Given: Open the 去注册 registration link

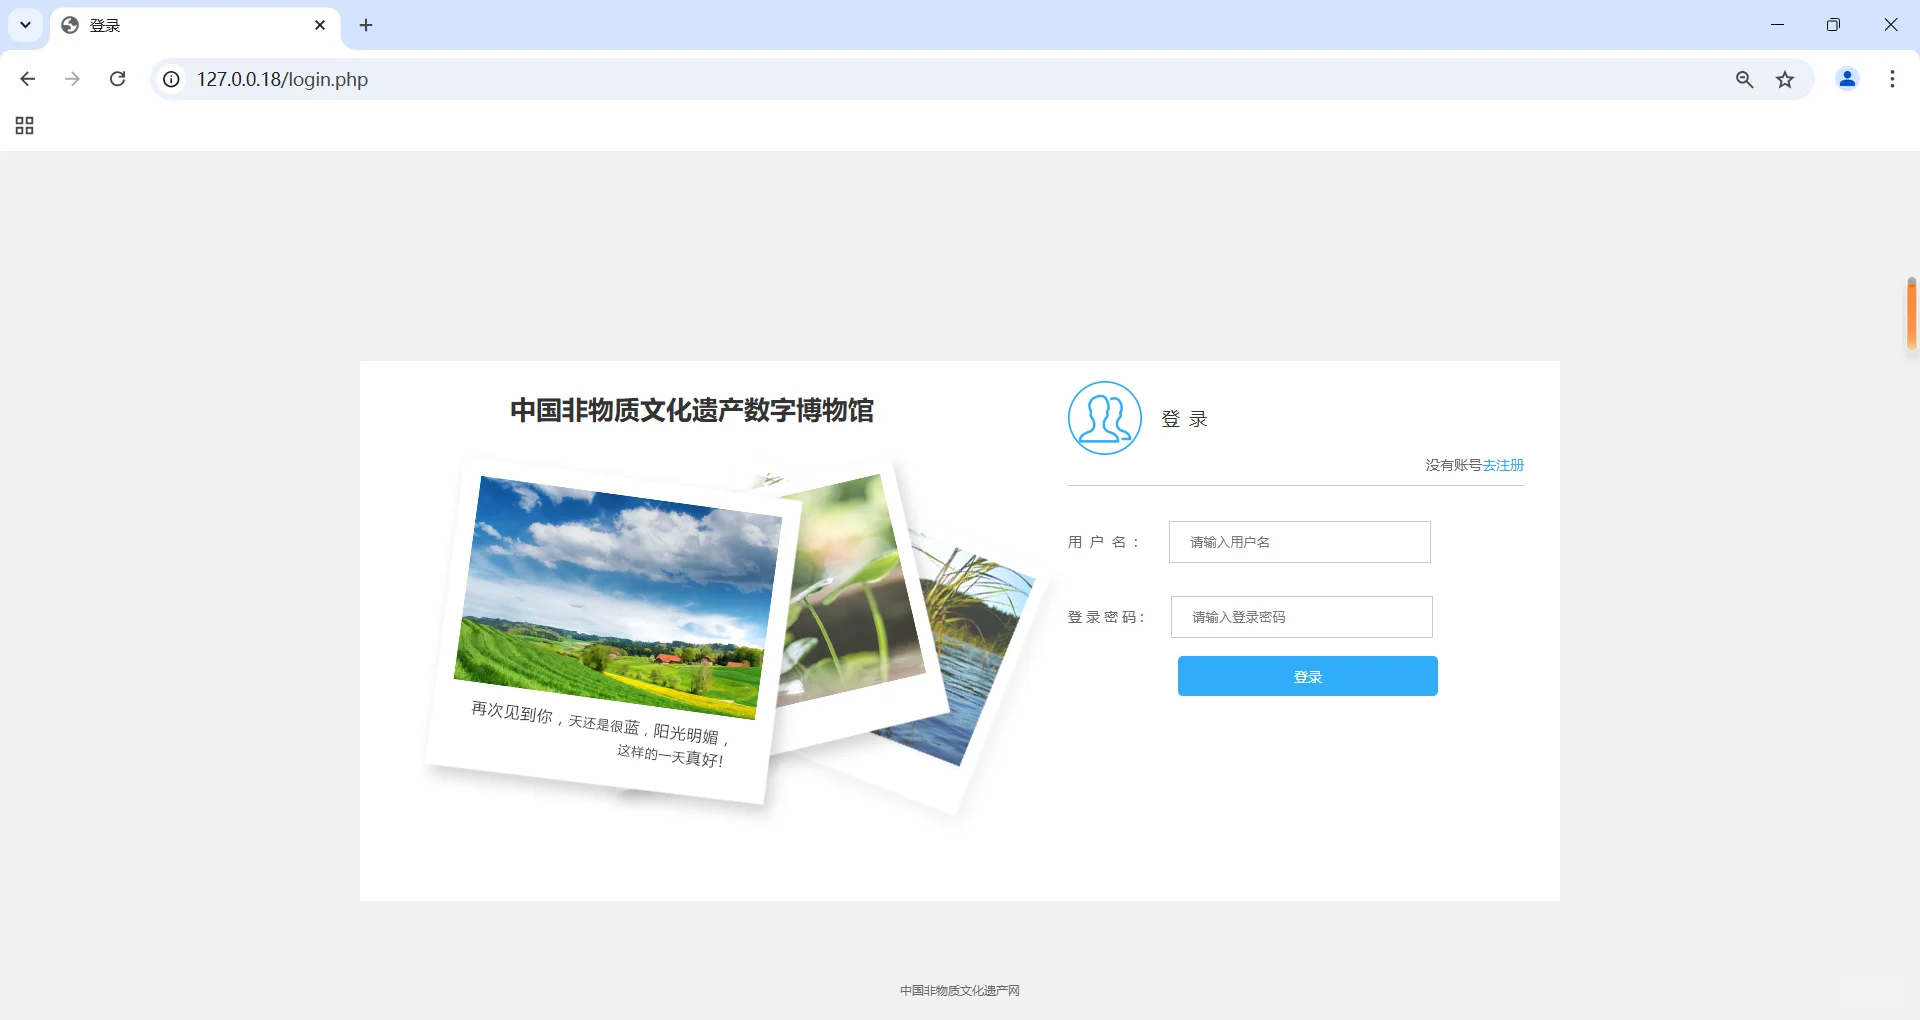Looking at the screenshot, I should [x=1503, y=464].
